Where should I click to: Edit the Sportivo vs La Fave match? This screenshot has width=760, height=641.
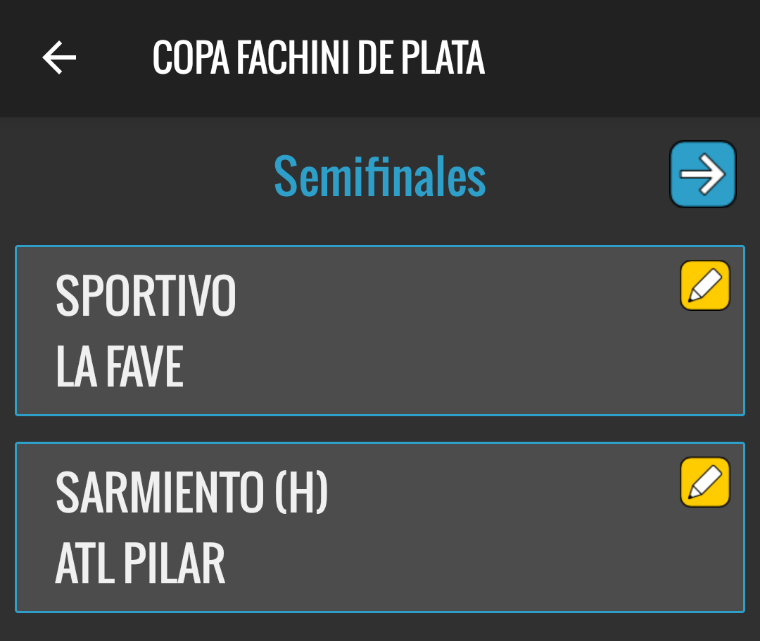(x=705, y=286)
